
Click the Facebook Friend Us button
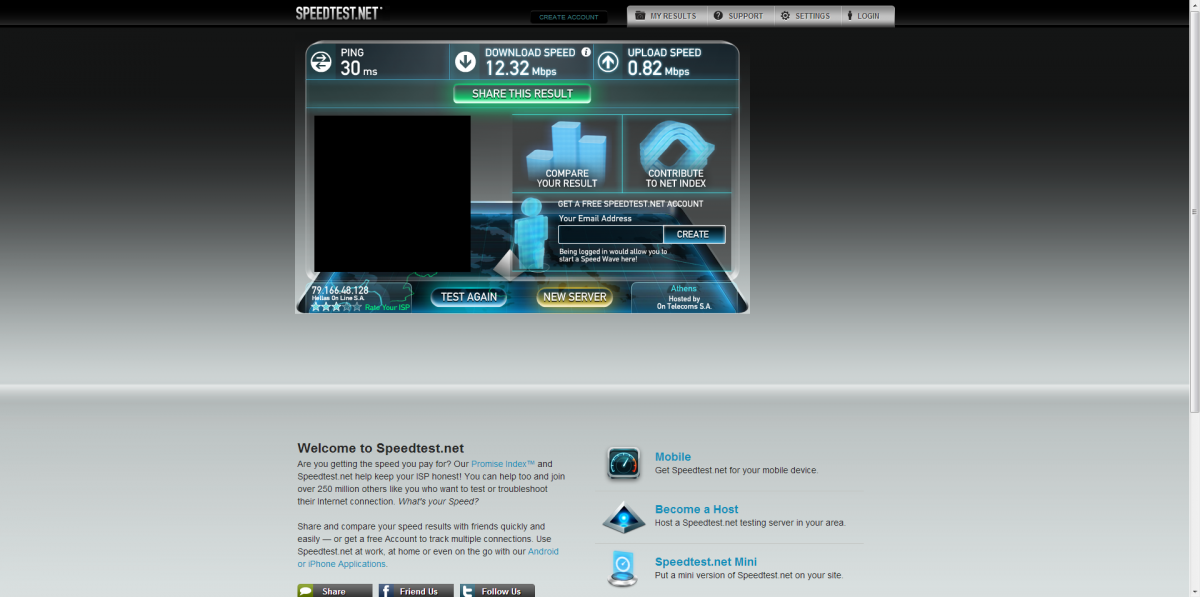(x=416, y=591)
